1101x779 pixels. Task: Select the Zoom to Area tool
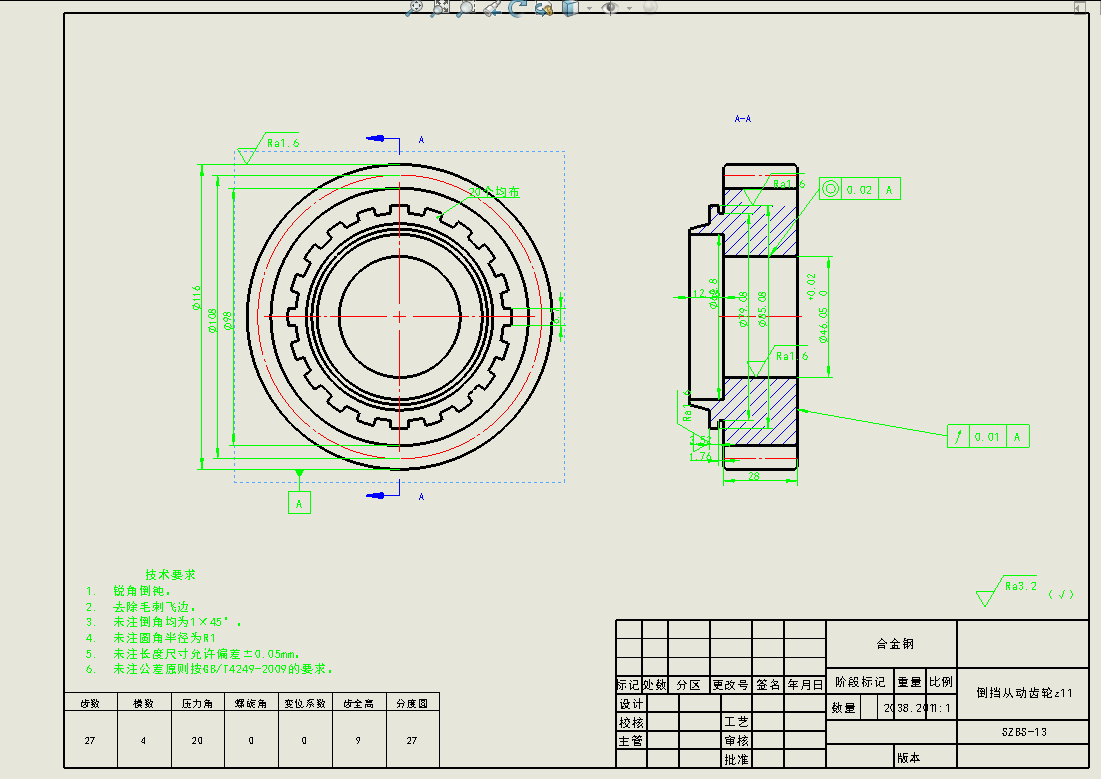click(440, 8)
